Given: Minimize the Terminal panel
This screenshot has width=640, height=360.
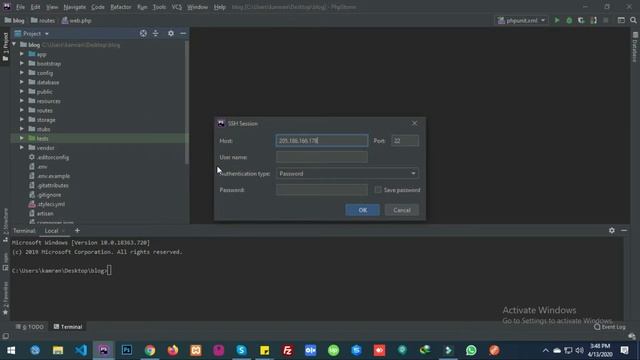Looking at the screenshot, I should pos(624,231).
